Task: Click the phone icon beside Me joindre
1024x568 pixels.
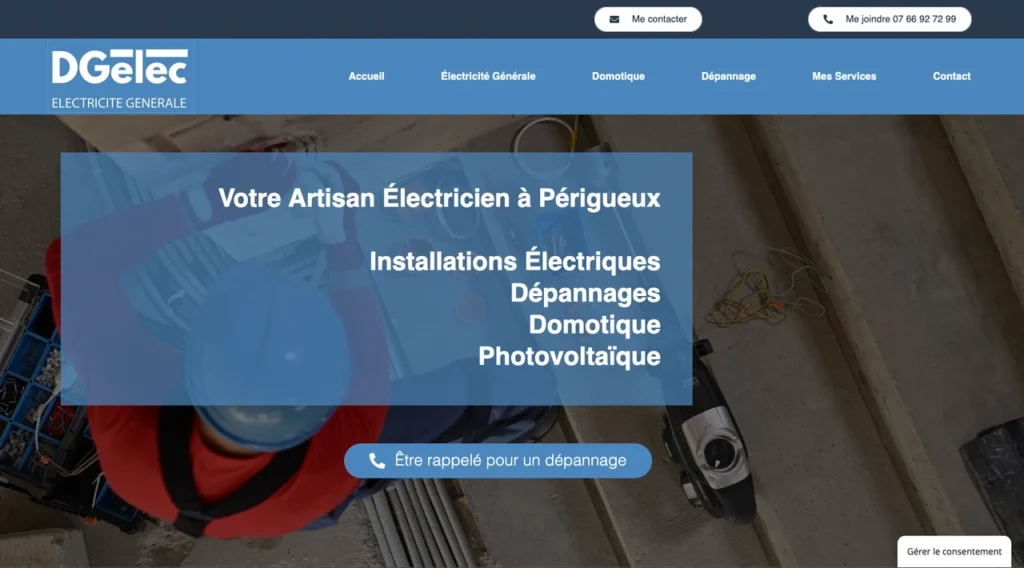Action: (828, 20)
